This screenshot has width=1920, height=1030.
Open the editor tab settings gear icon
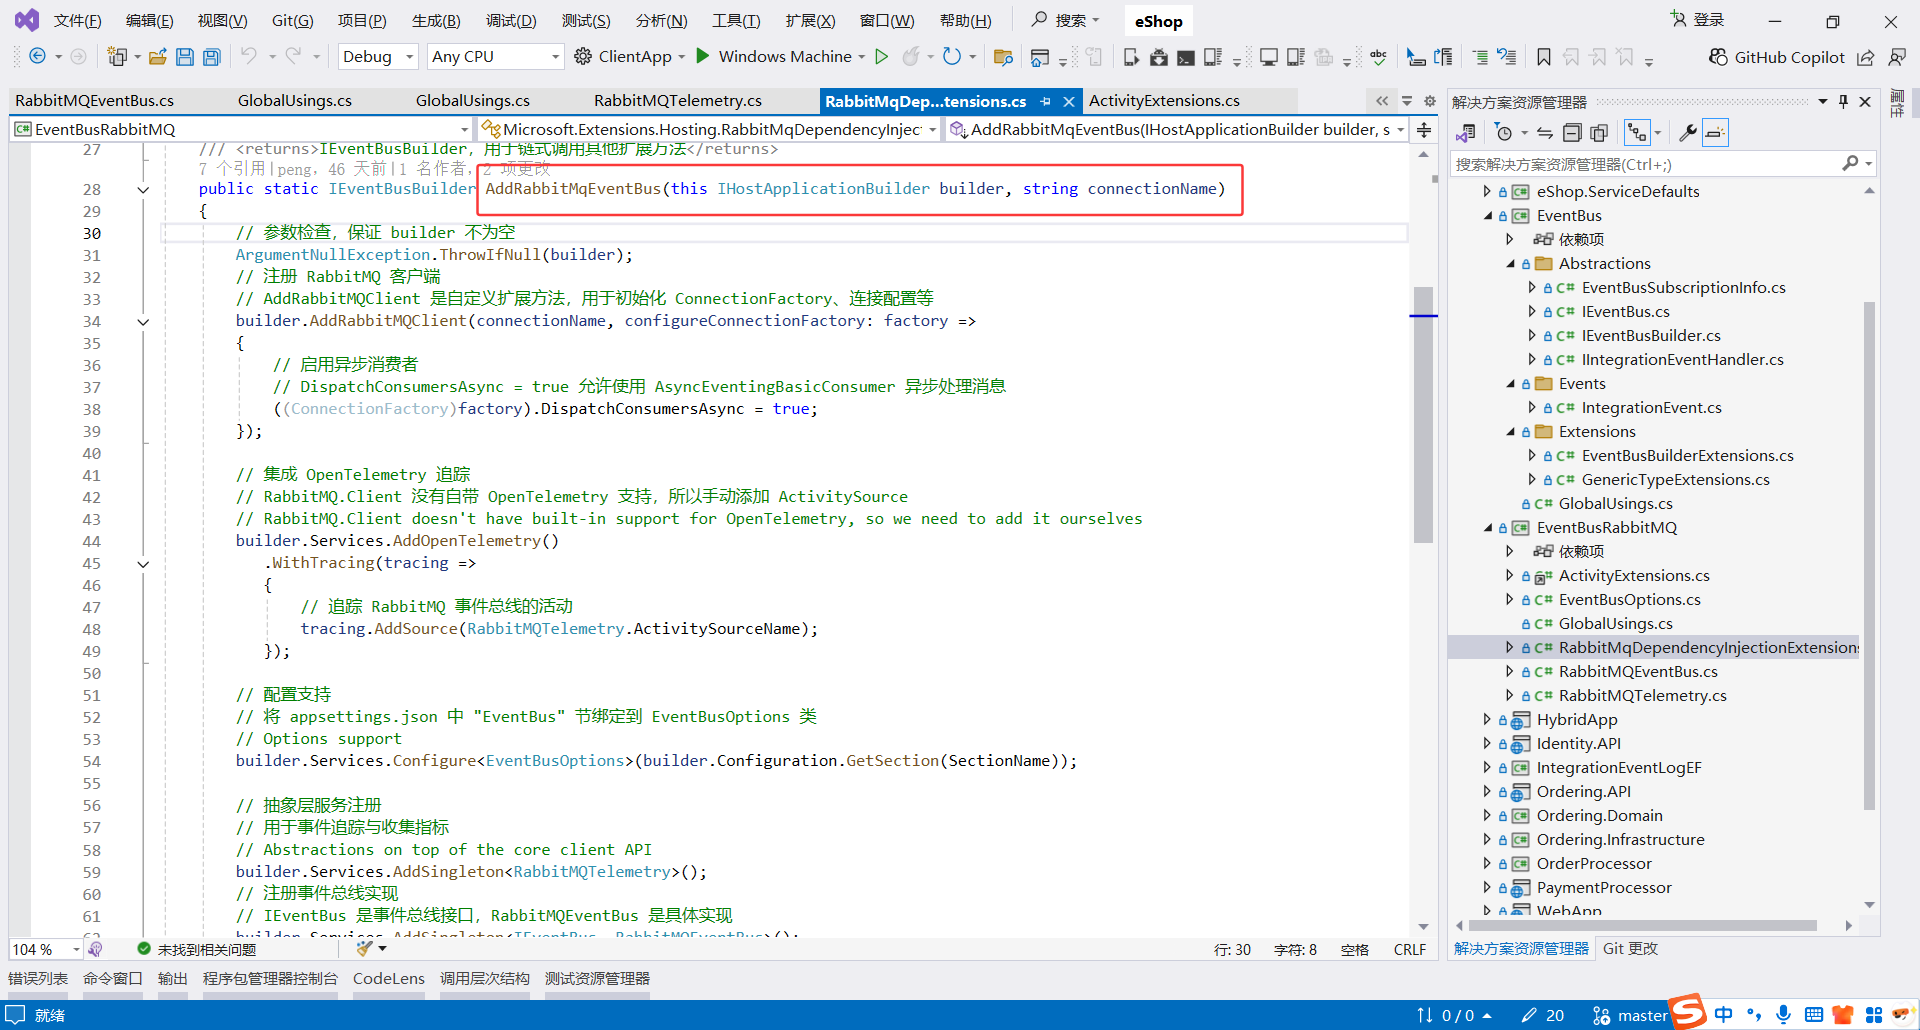click(1430, 101)
